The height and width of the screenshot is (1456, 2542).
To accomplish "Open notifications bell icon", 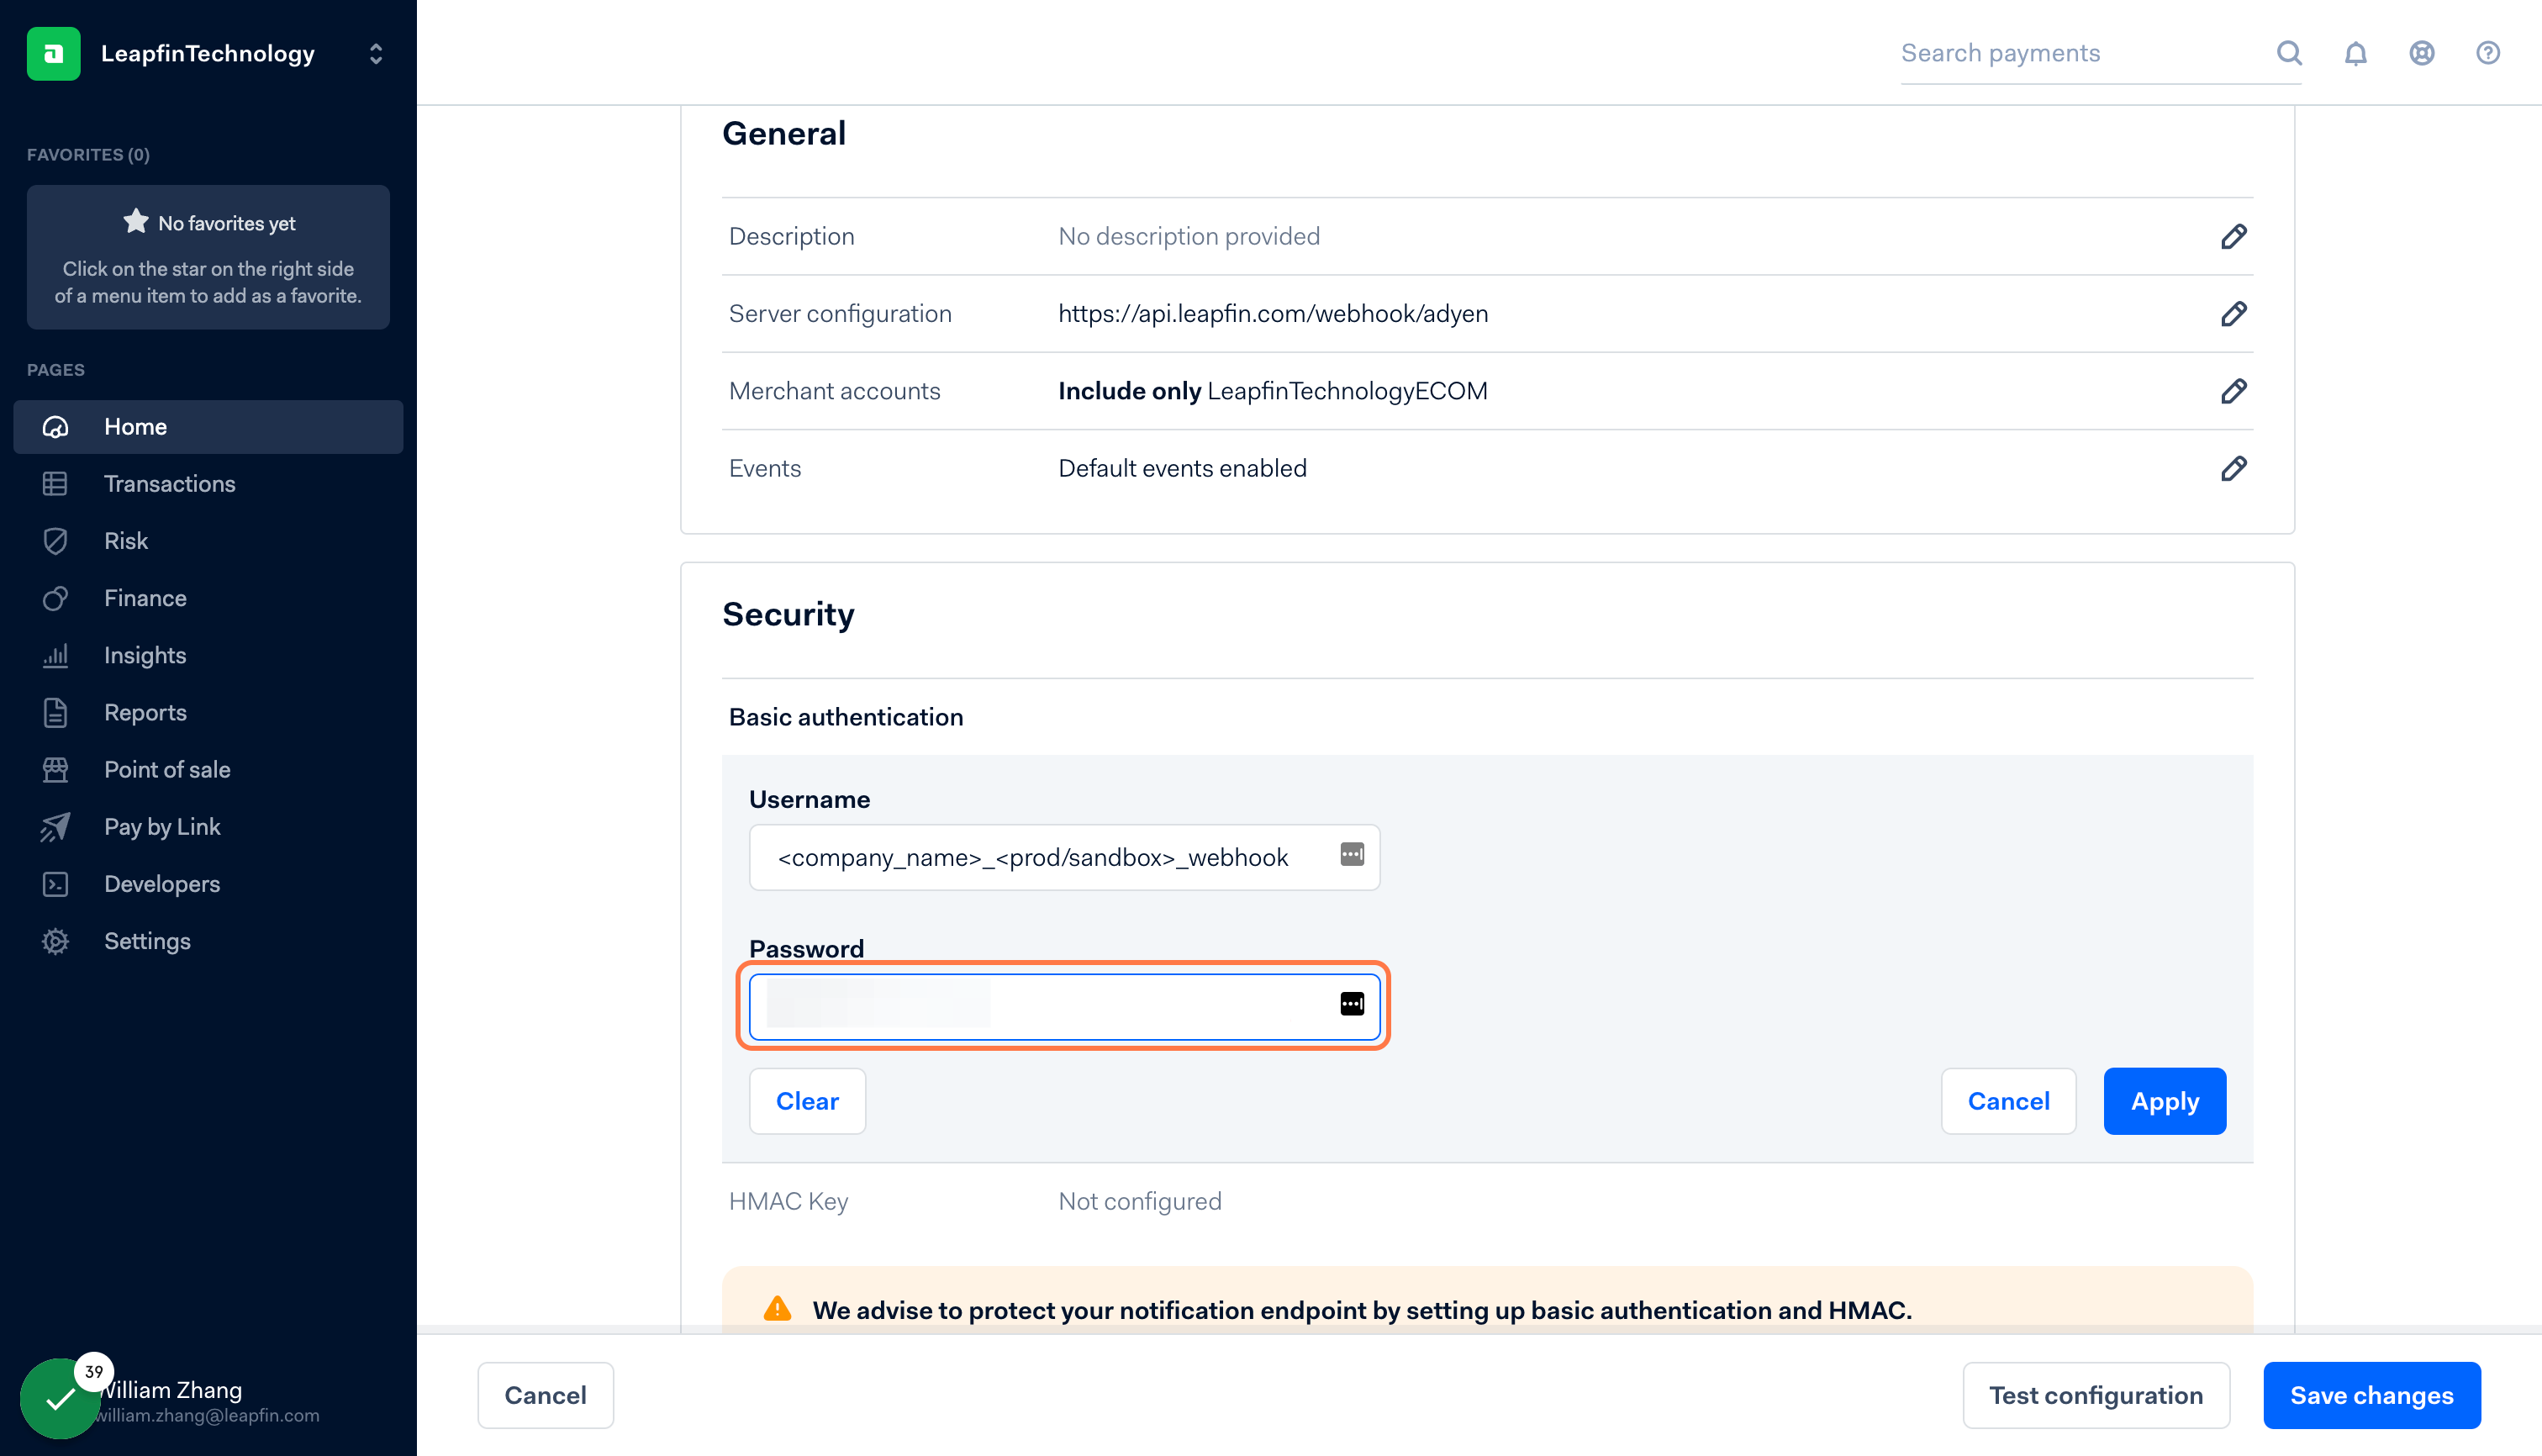I will click(x=2355, y=53).
